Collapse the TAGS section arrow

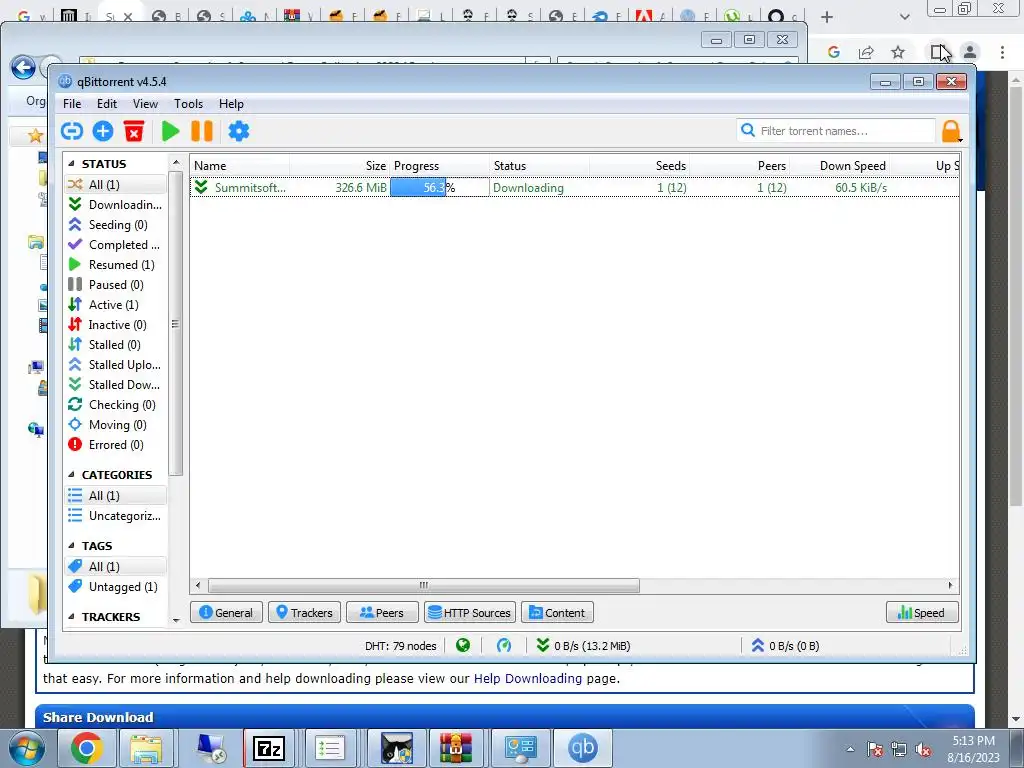(71, 546)
